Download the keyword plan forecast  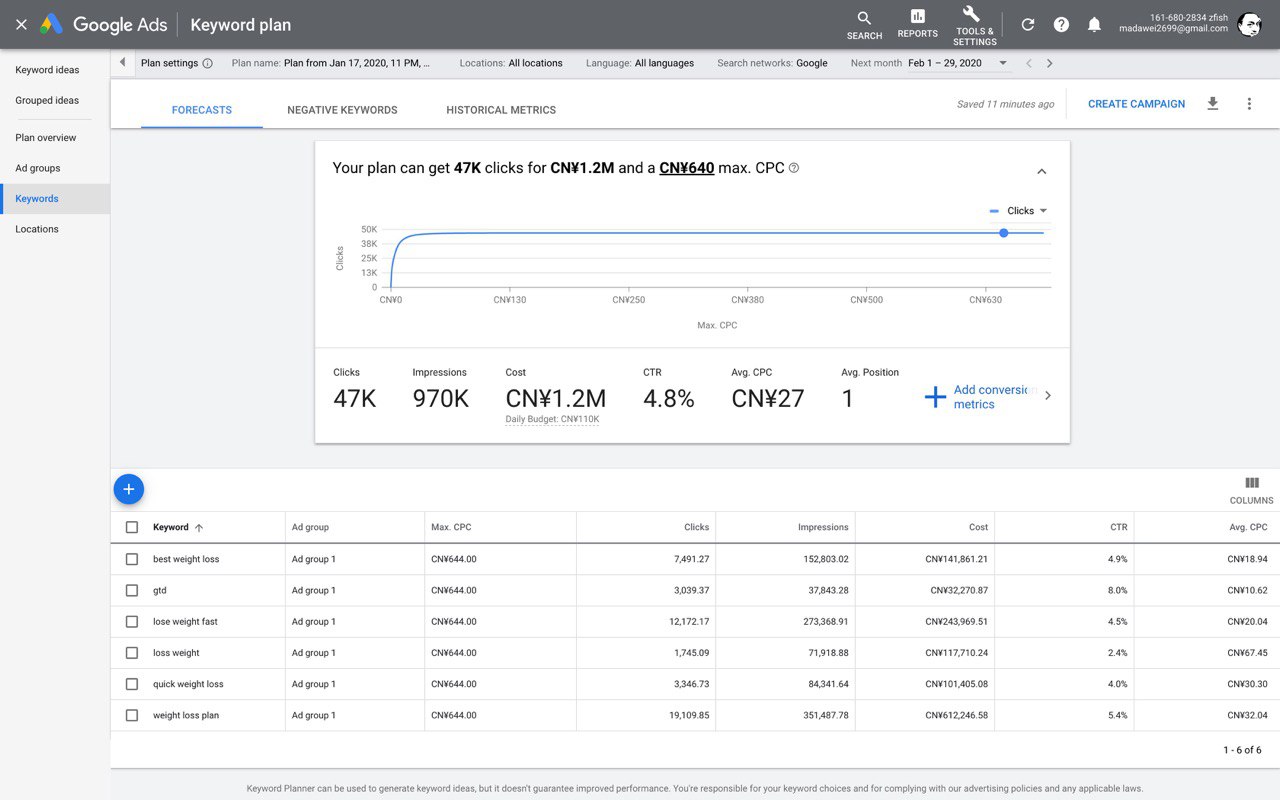(x=1213, y=104)
